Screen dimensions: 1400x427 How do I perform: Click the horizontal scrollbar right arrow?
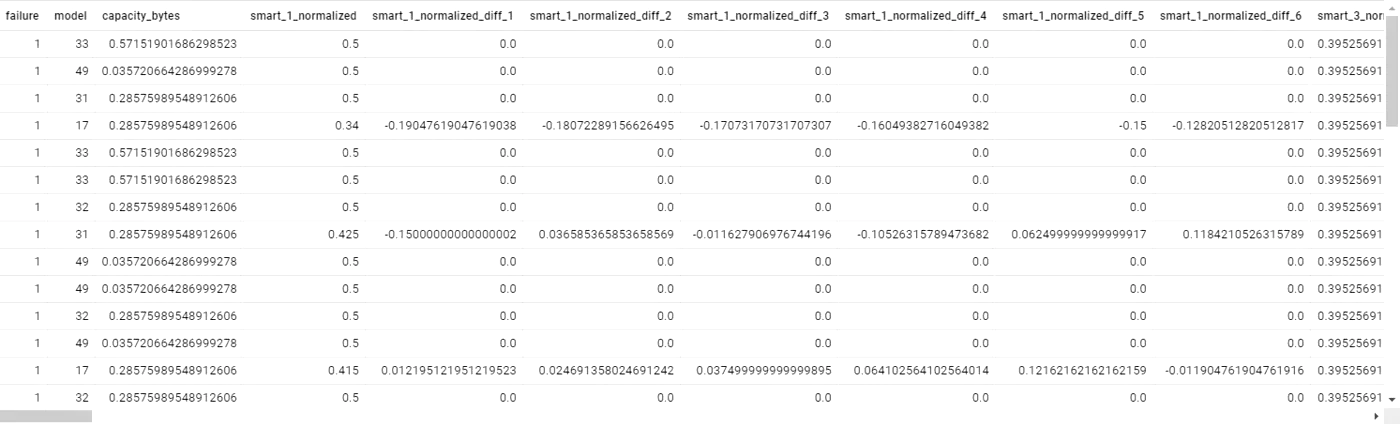pyautogui.click(x=1381, y=415)
